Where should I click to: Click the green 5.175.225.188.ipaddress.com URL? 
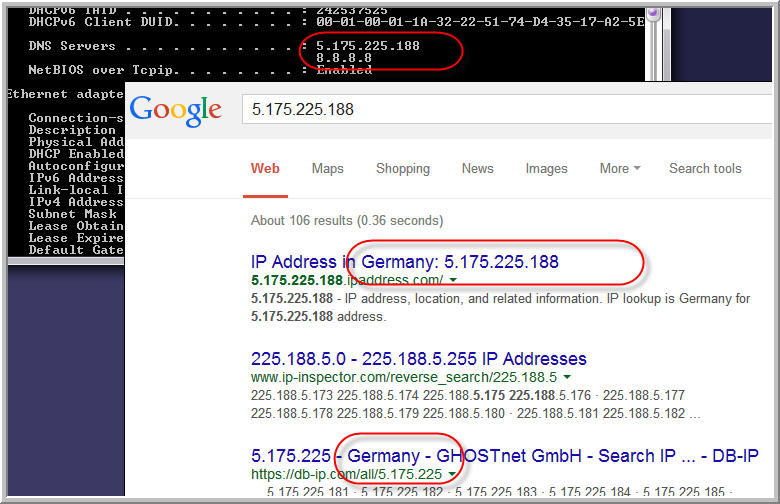point(347,280)
